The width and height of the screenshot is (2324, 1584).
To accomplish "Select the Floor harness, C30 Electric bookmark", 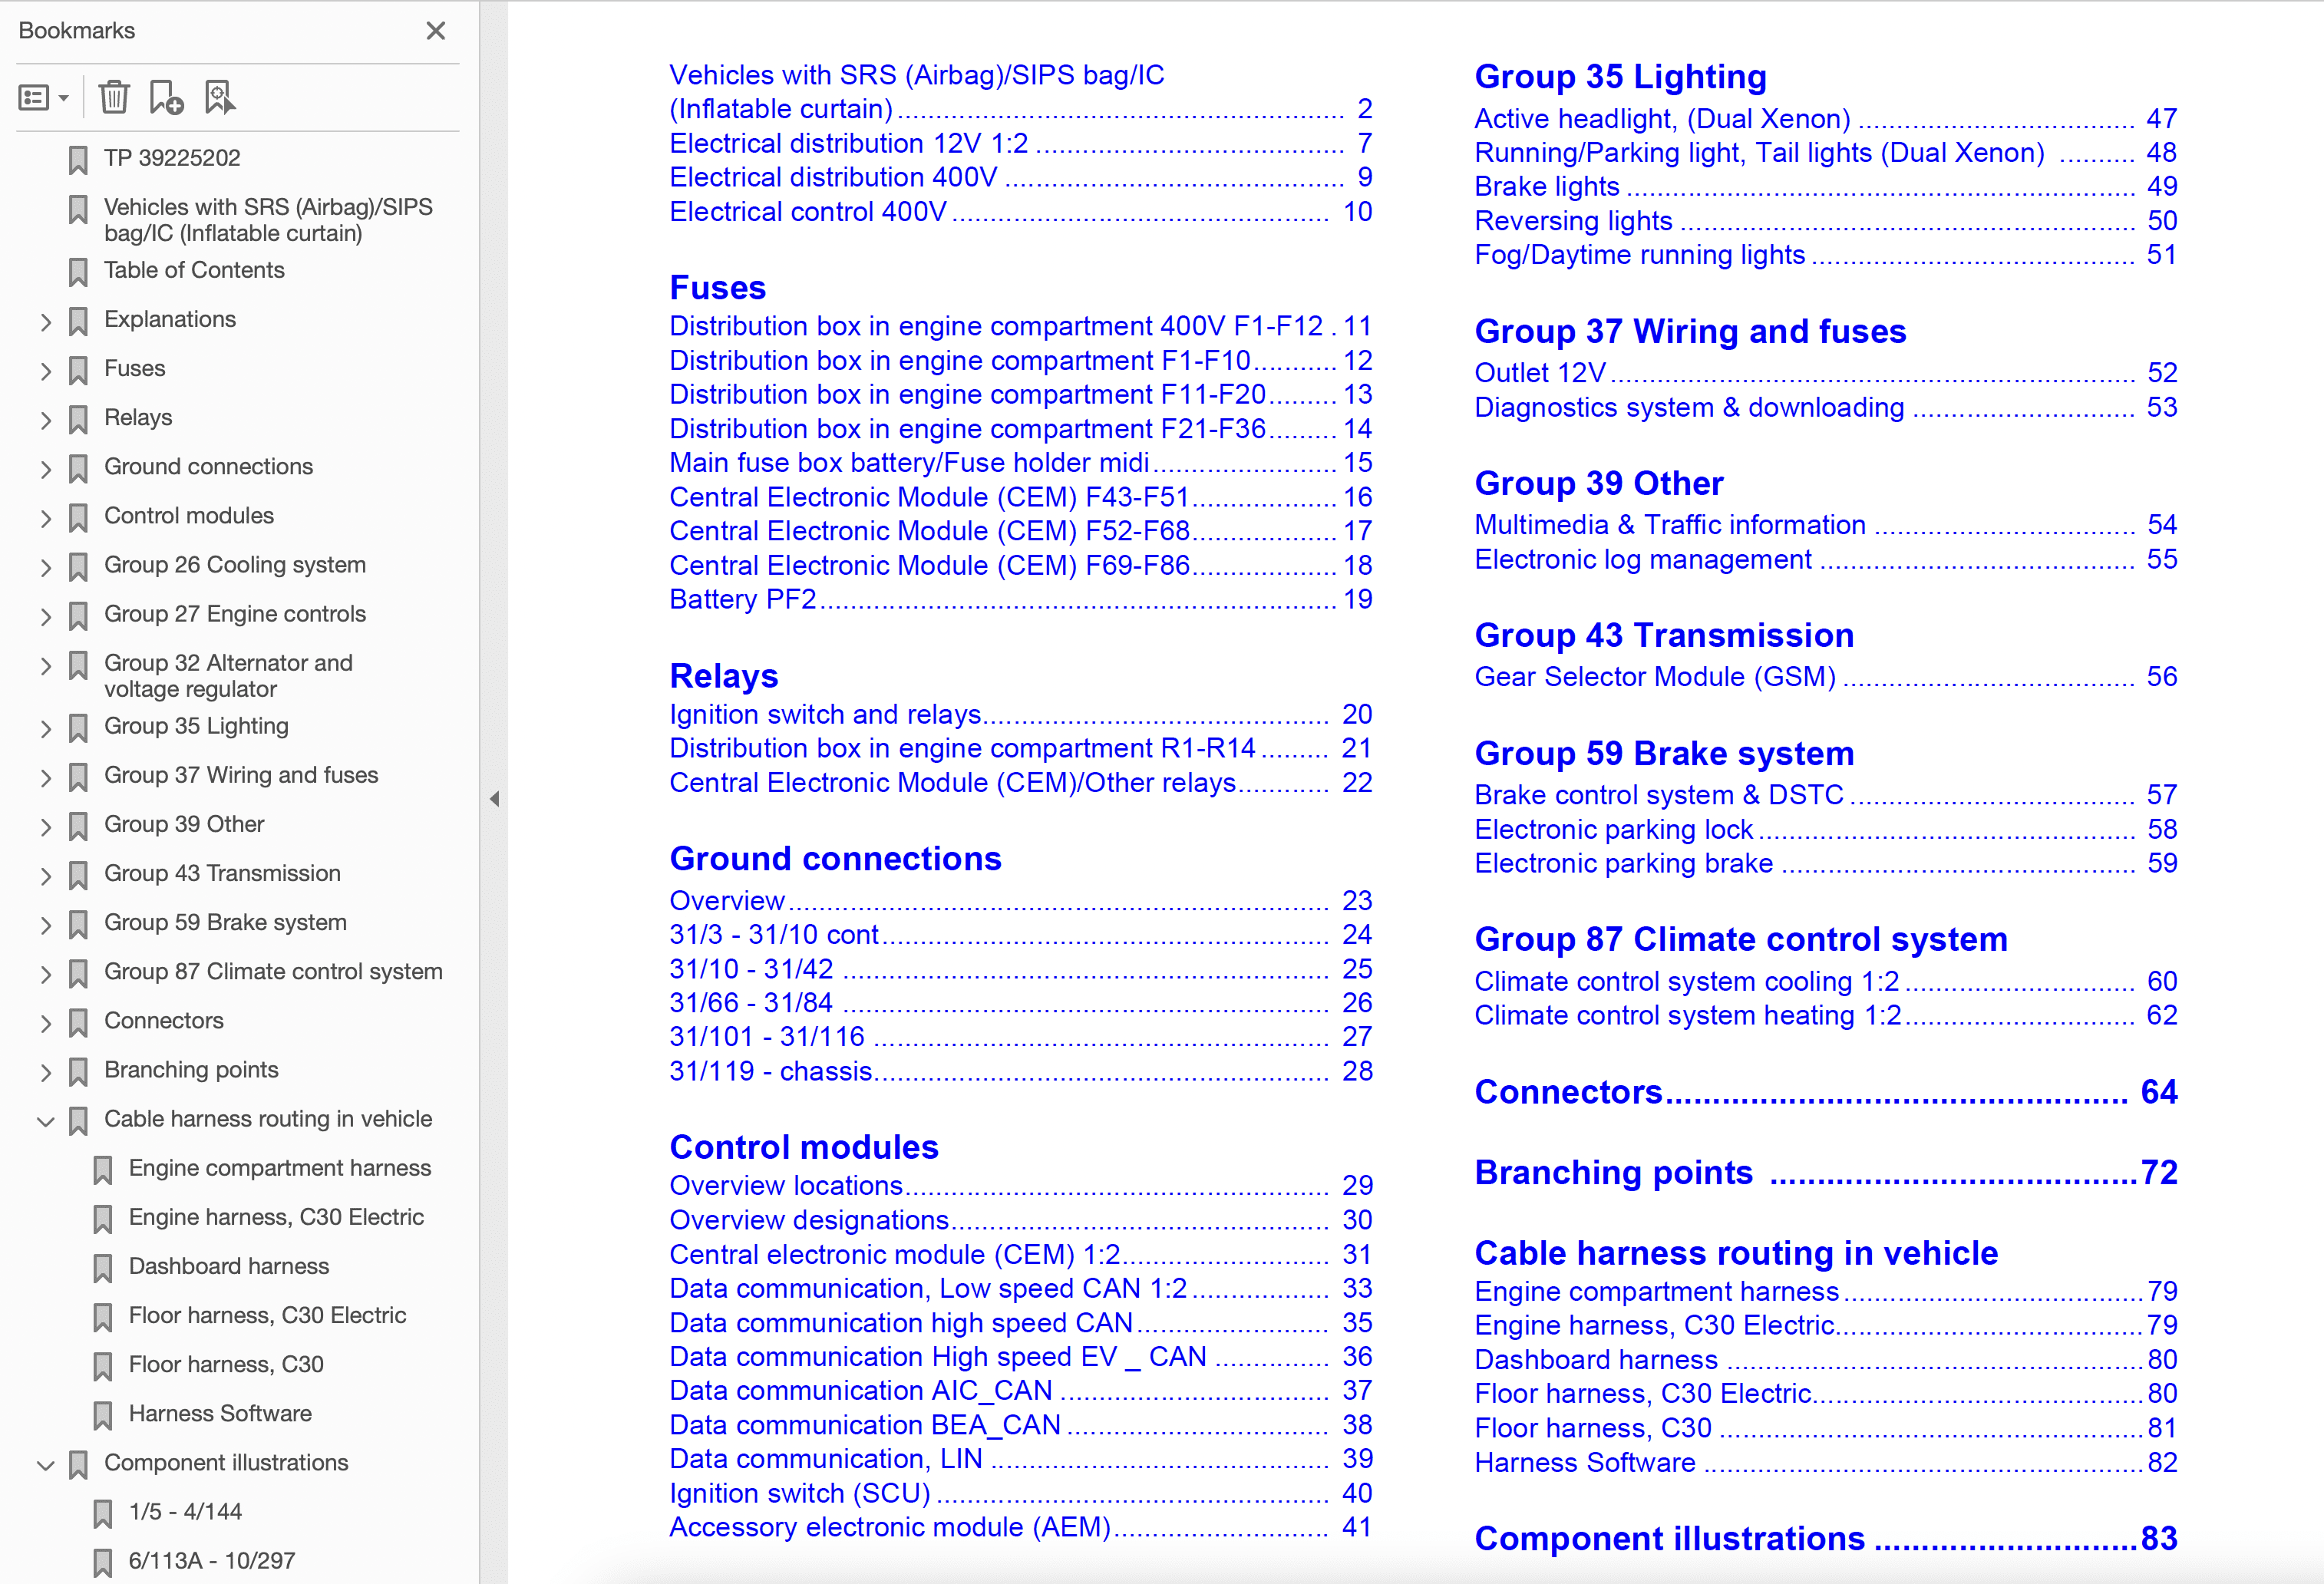I will 267,1315.
